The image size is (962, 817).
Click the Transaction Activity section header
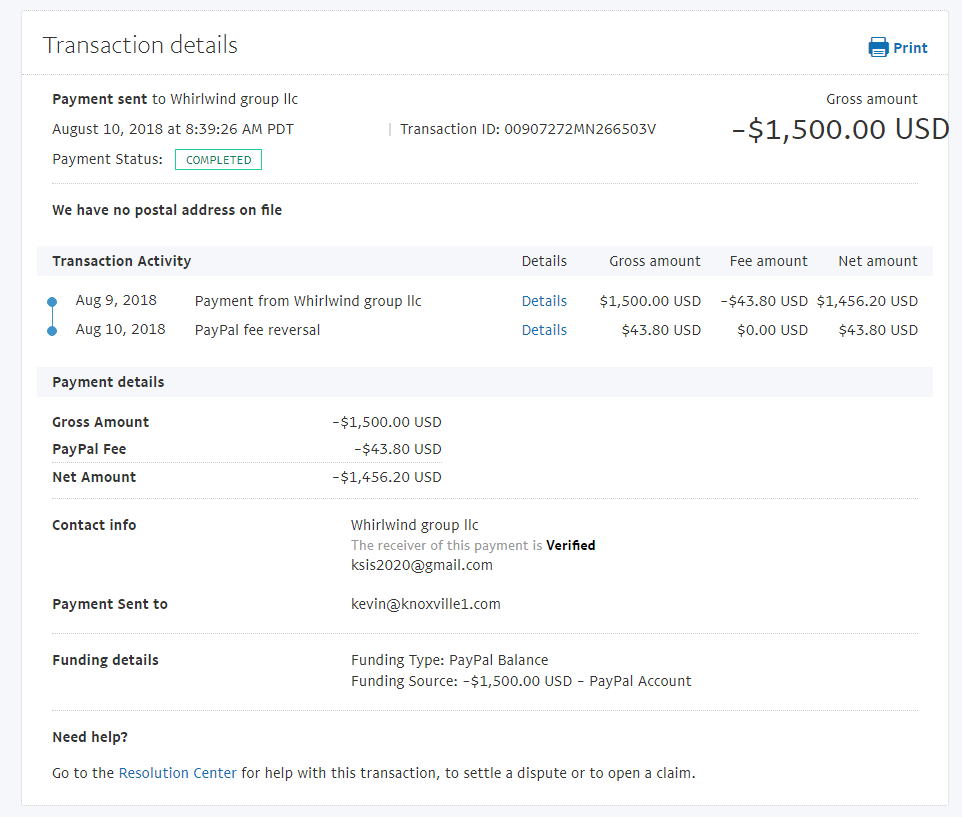pyautogui.click(x=121, y=261)
